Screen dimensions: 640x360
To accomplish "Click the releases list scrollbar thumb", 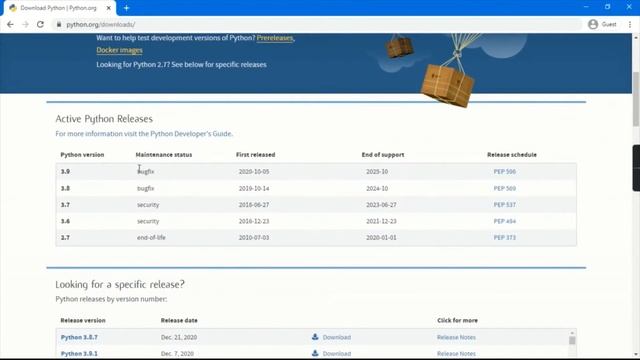I will point(572,340).
